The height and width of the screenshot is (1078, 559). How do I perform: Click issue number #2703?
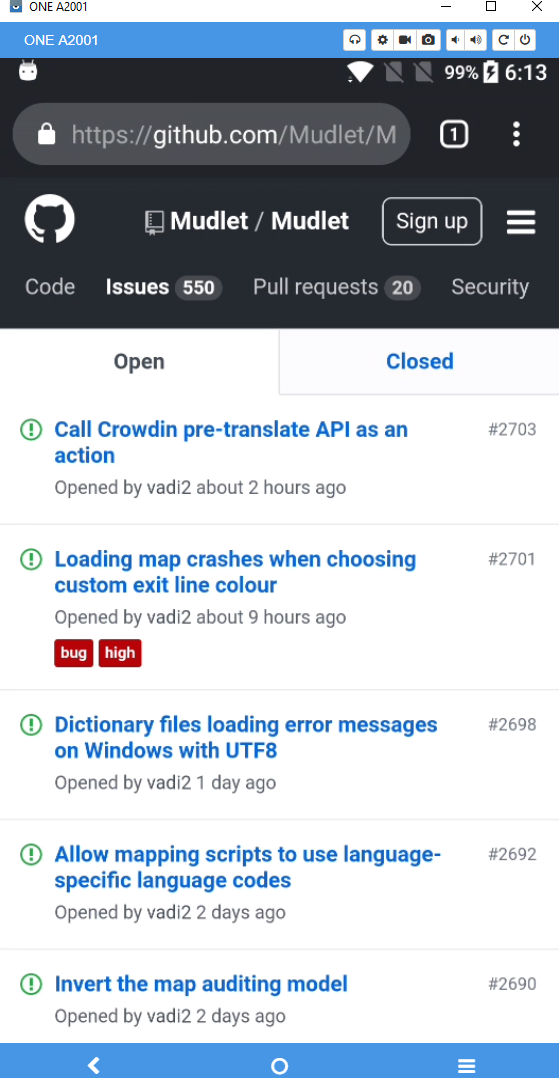pos(512,430)
